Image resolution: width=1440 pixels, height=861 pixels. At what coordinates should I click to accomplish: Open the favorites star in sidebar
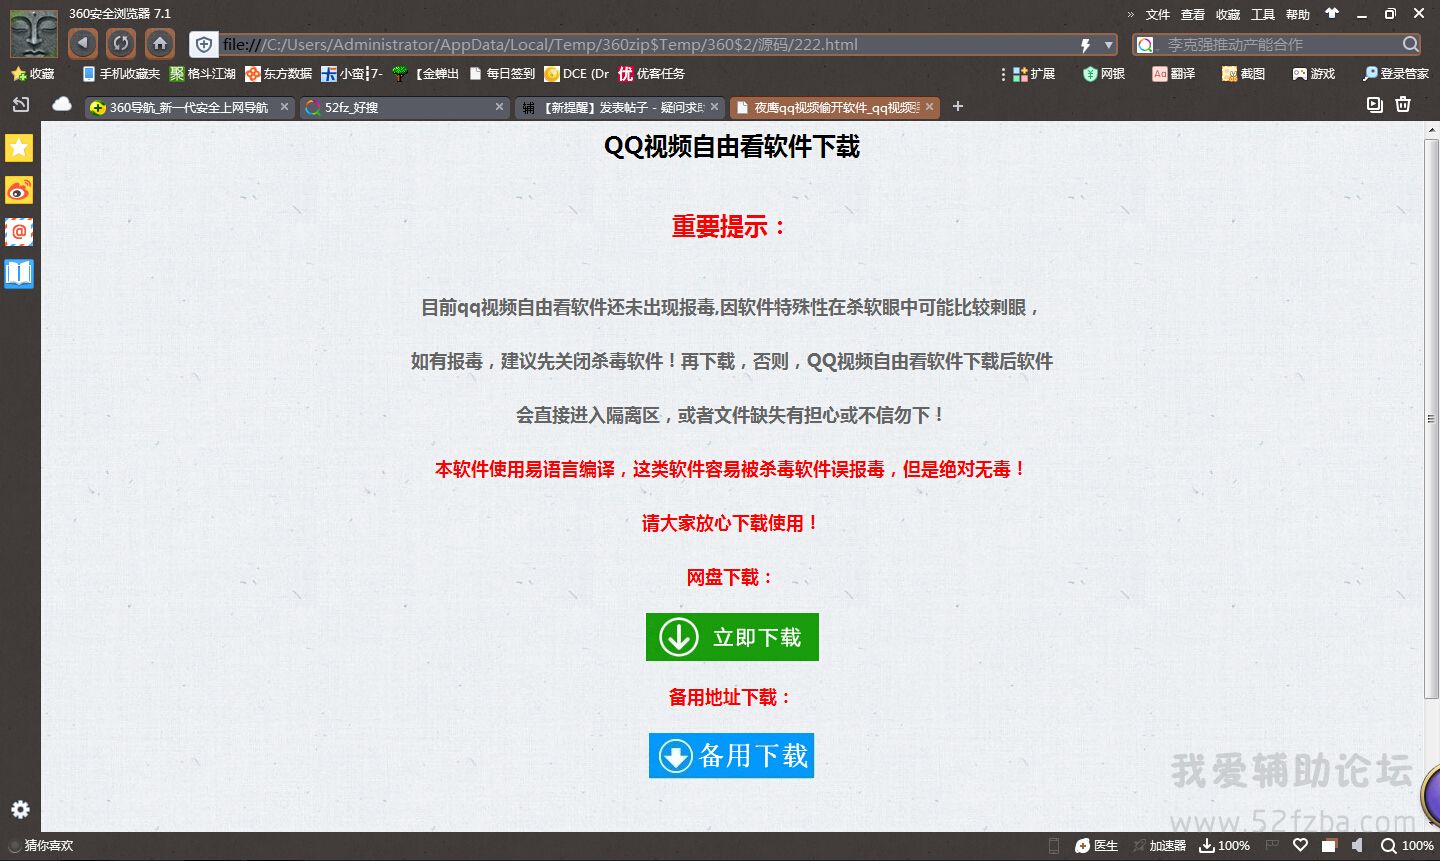19,148
